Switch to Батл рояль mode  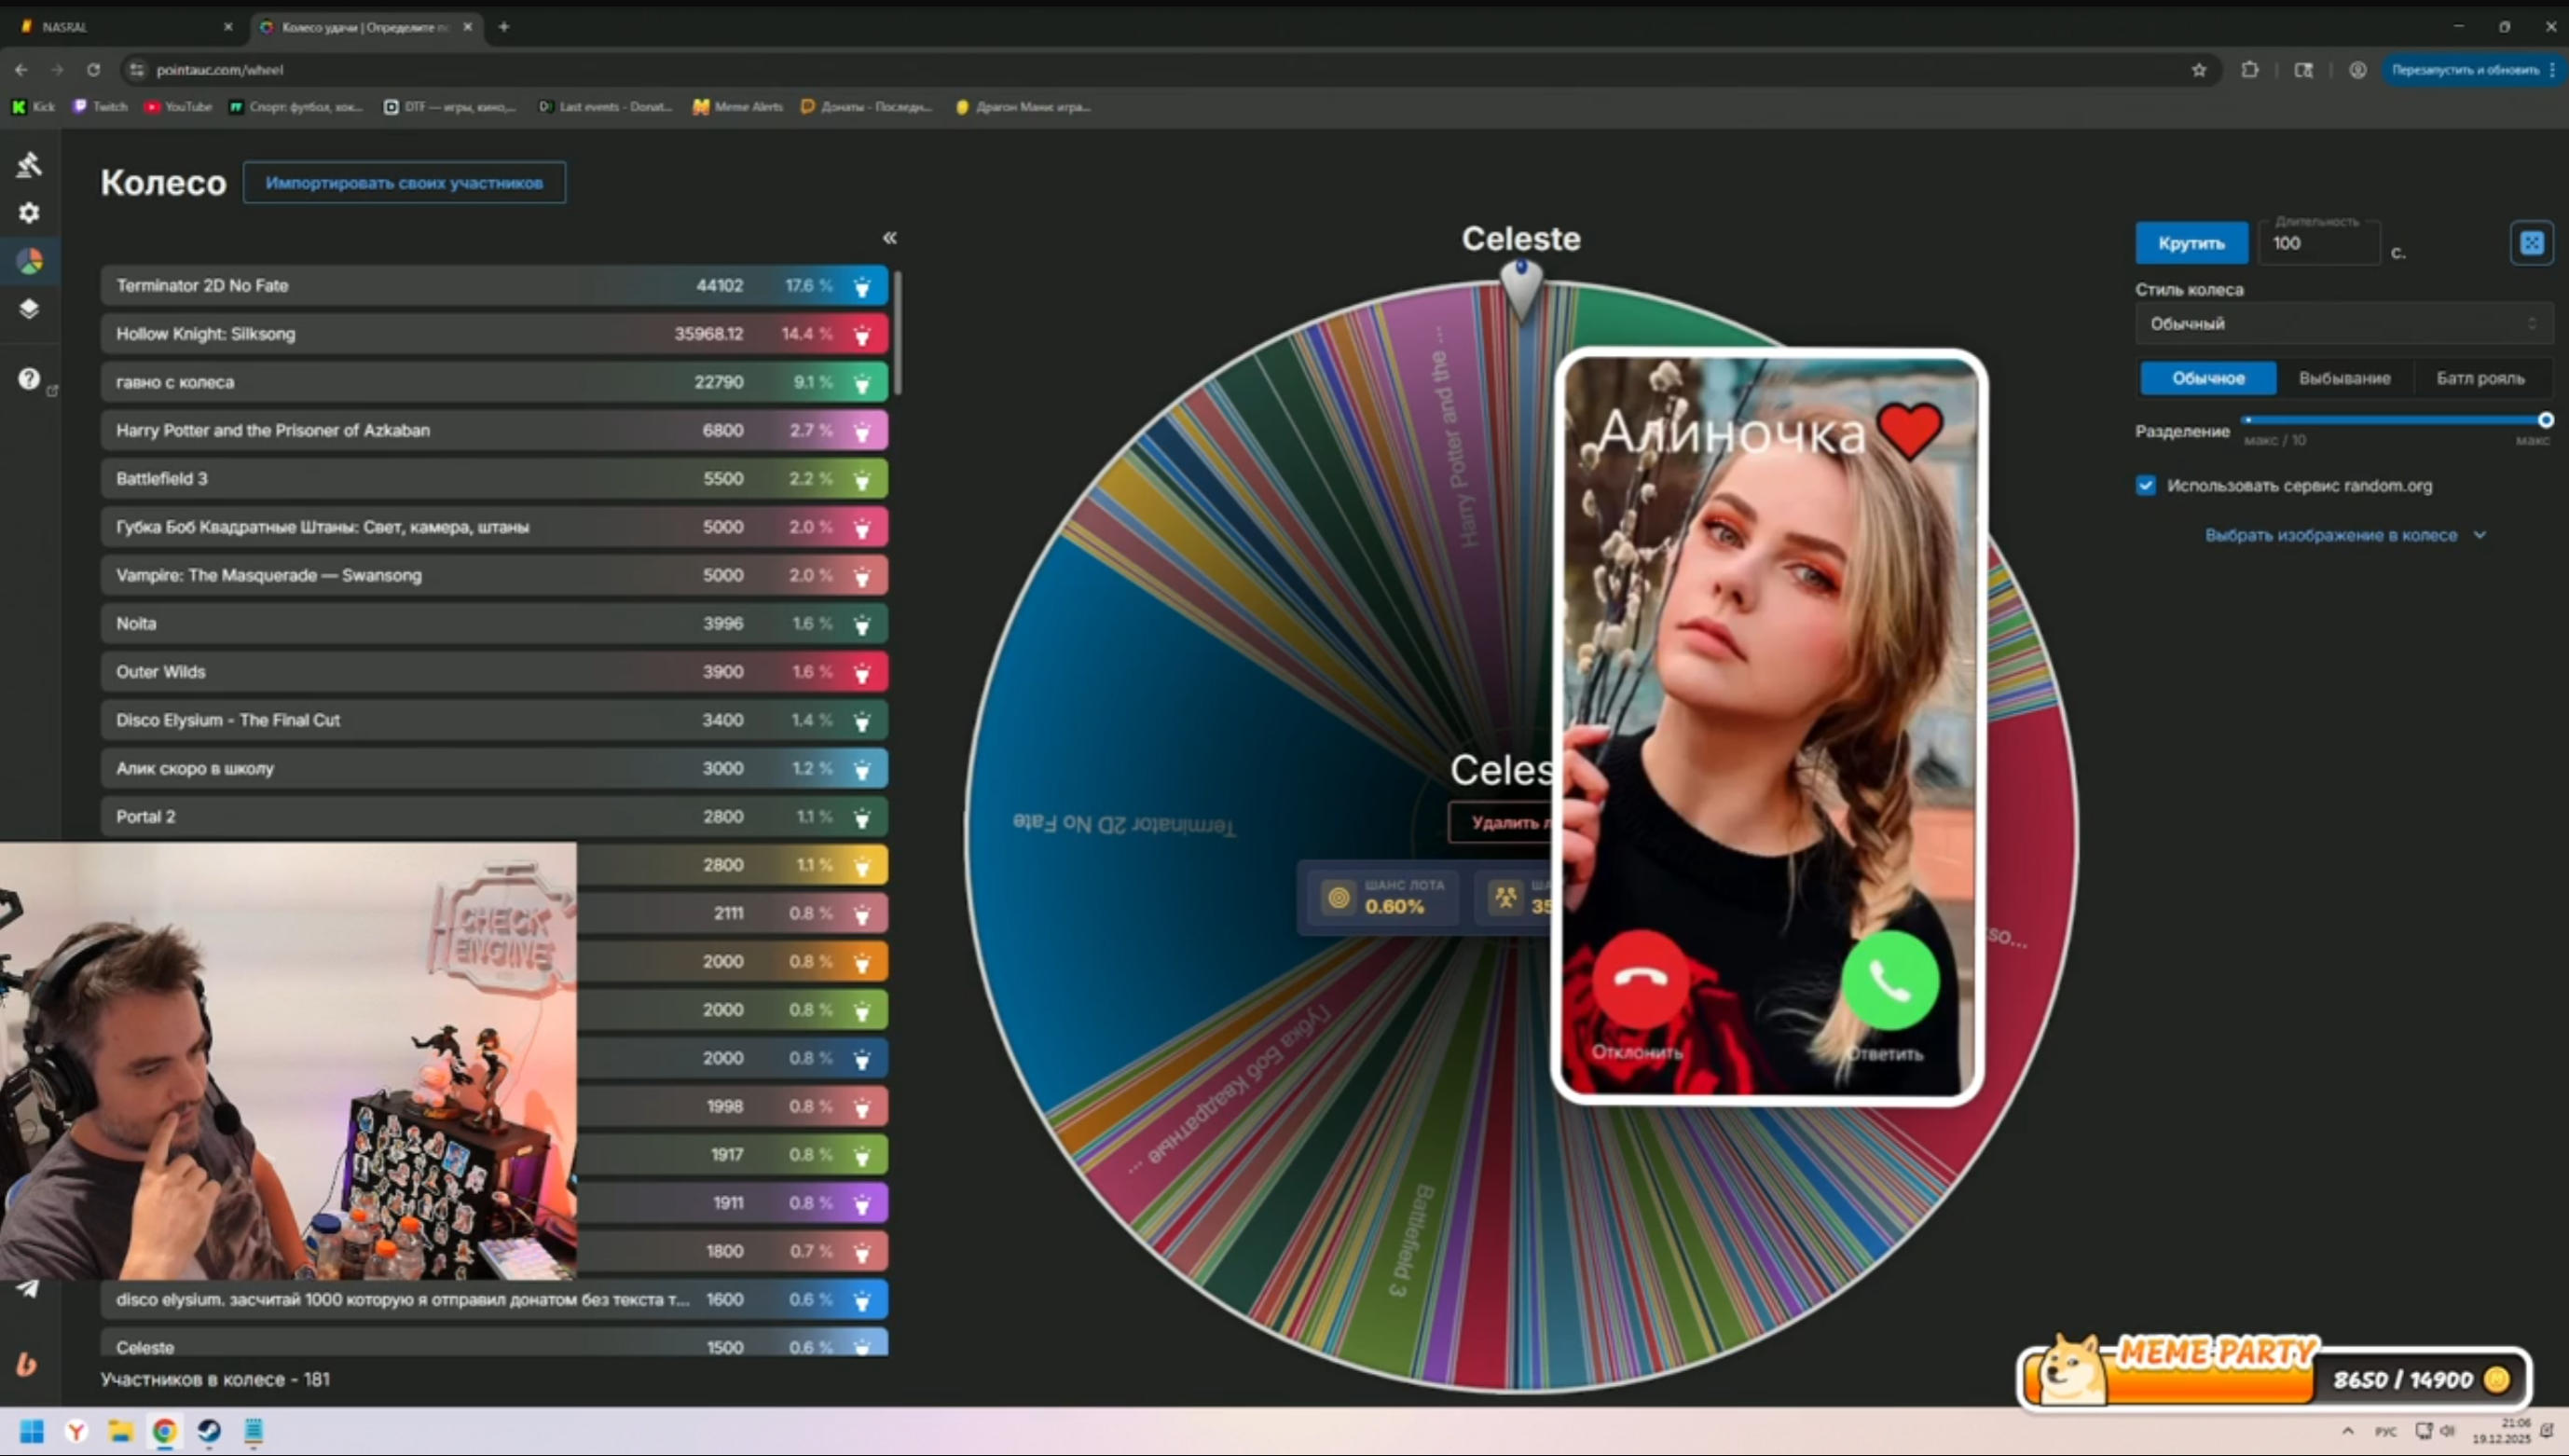pyautogui.click(x=2480, y=379)
